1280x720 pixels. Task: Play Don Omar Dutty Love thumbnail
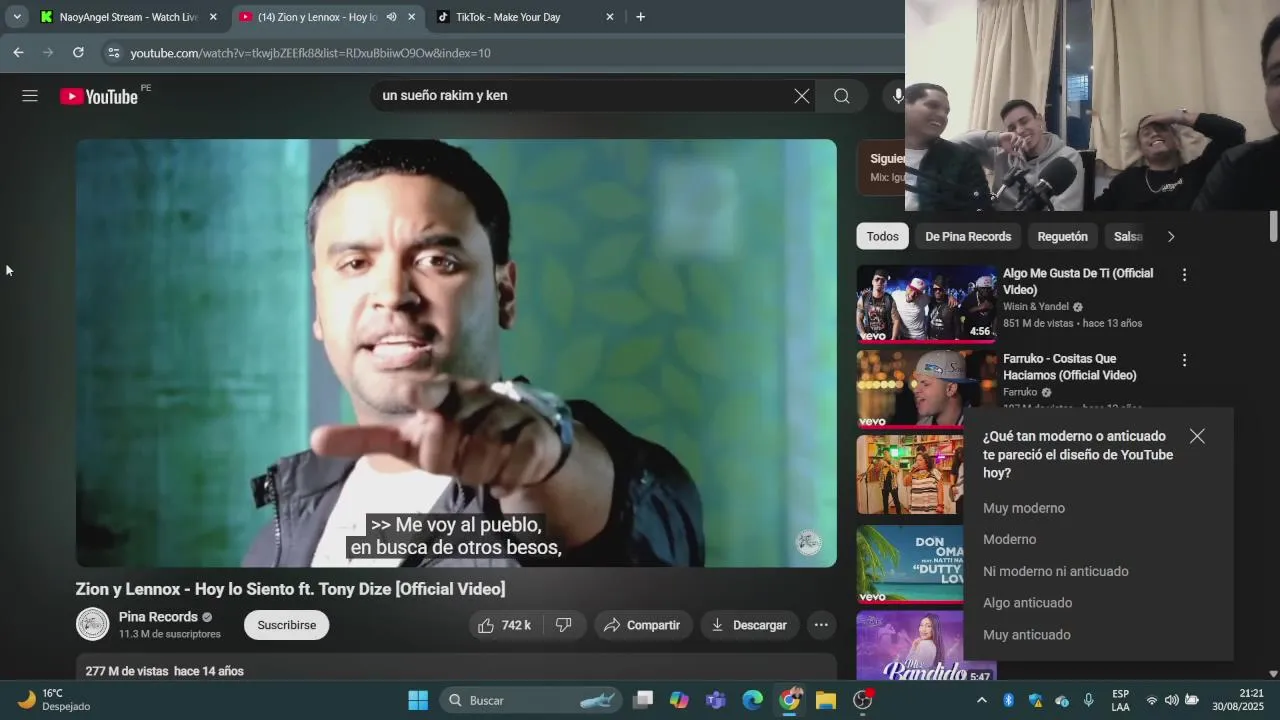(910, 564)
